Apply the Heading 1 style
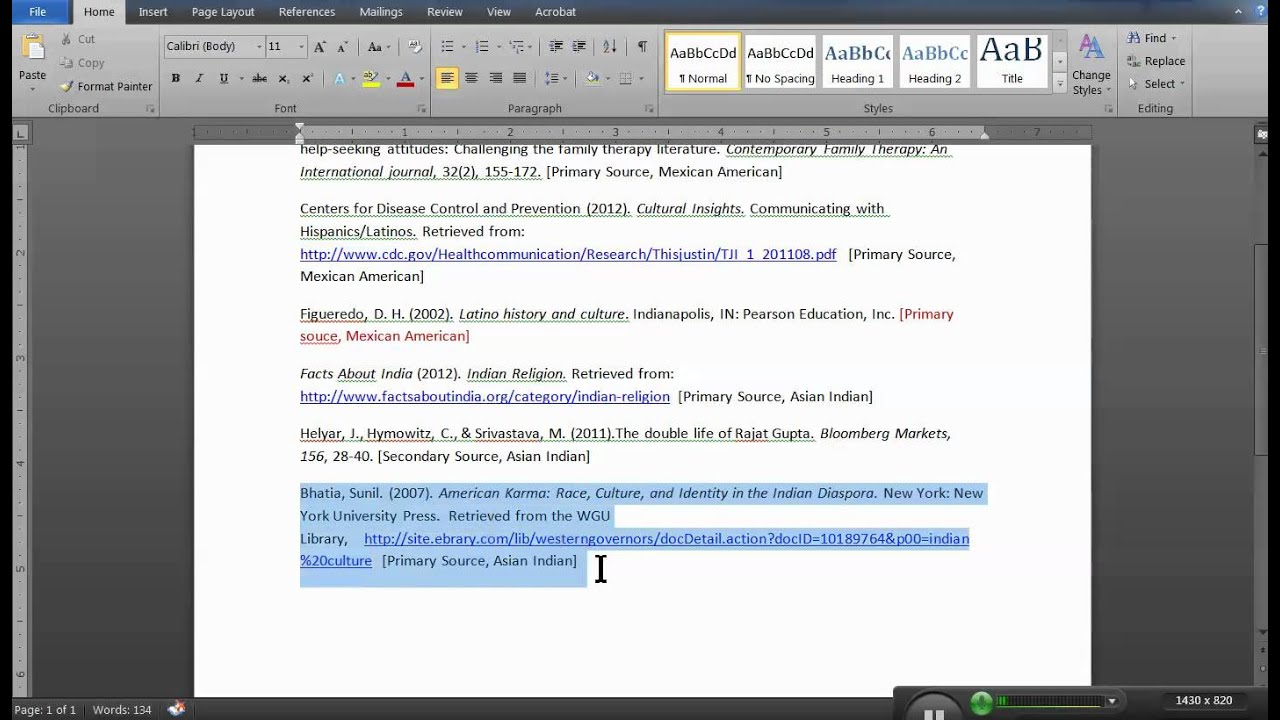This screenshot has height=720, width=1280. coord(857,62)
